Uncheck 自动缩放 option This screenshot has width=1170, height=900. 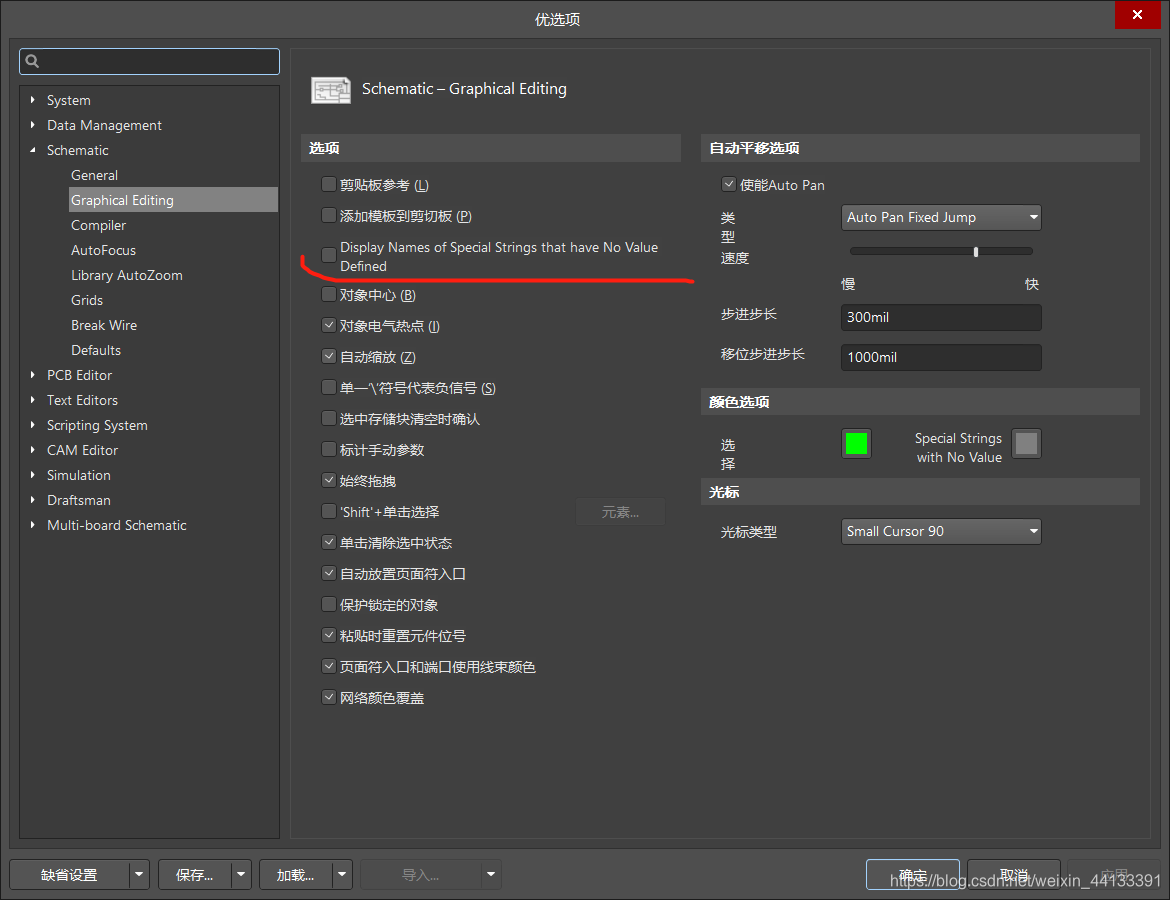328,357
